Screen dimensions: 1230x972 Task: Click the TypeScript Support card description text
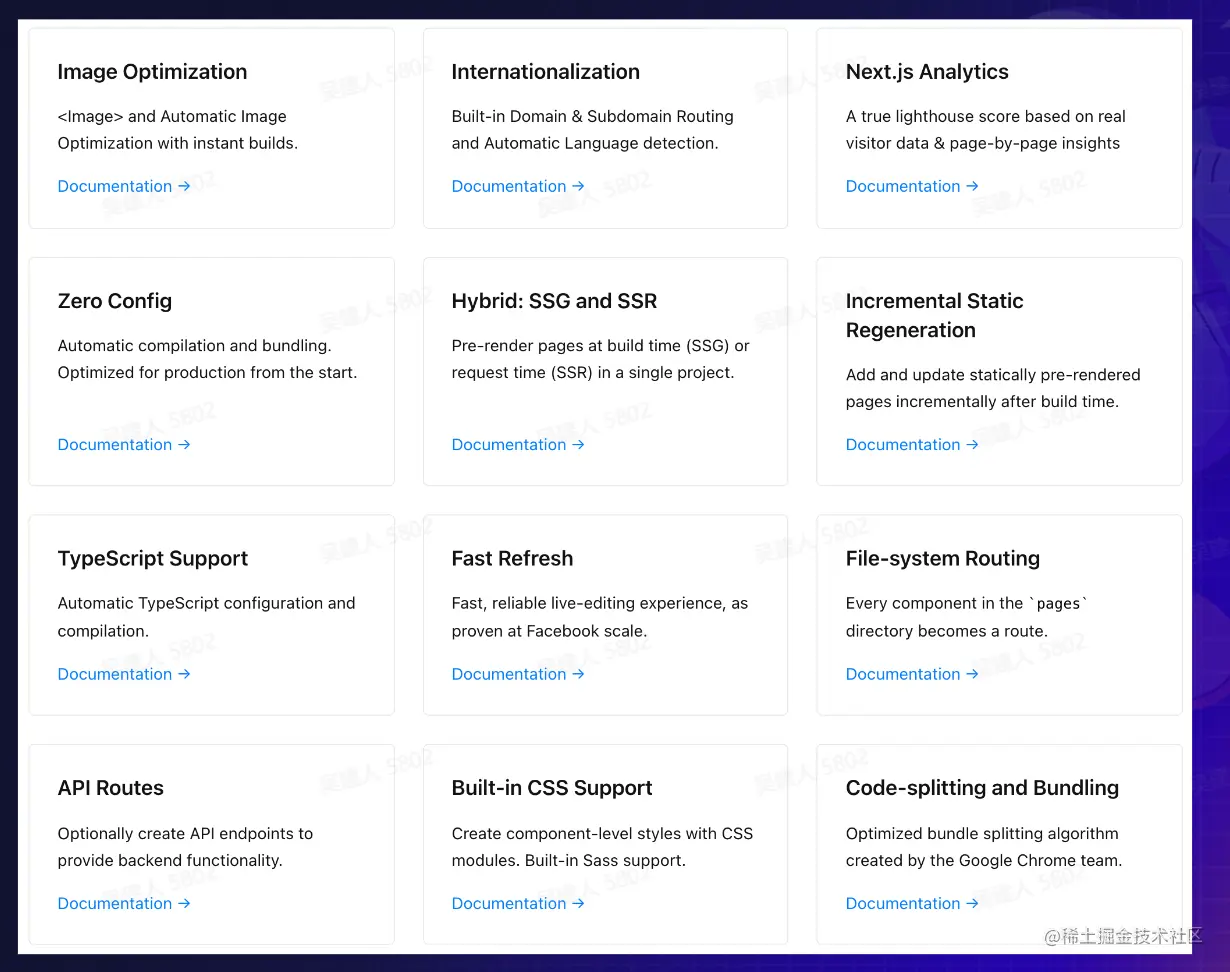(206, 617)
